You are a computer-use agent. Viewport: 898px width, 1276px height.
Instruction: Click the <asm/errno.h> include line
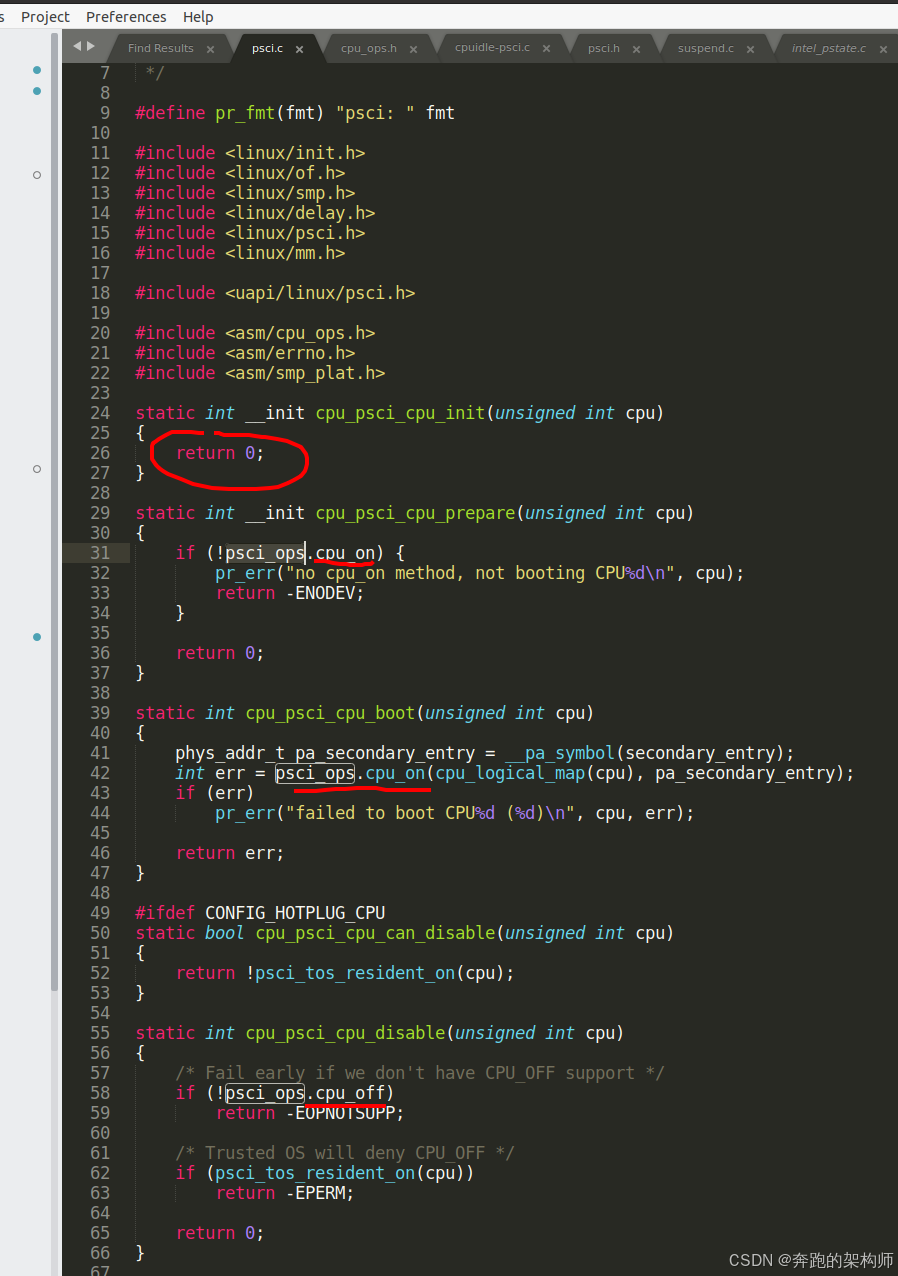click(x=245, y=353)
